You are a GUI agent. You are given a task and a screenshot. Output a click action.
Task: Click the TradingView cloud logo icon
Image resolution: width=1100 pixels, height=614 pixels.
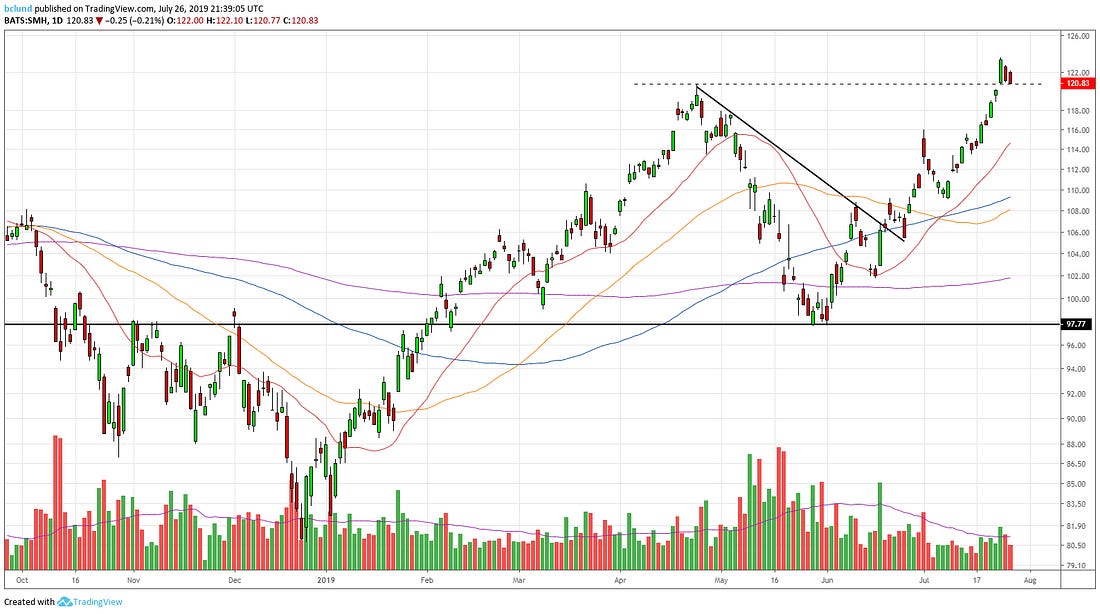pos(66,602)
